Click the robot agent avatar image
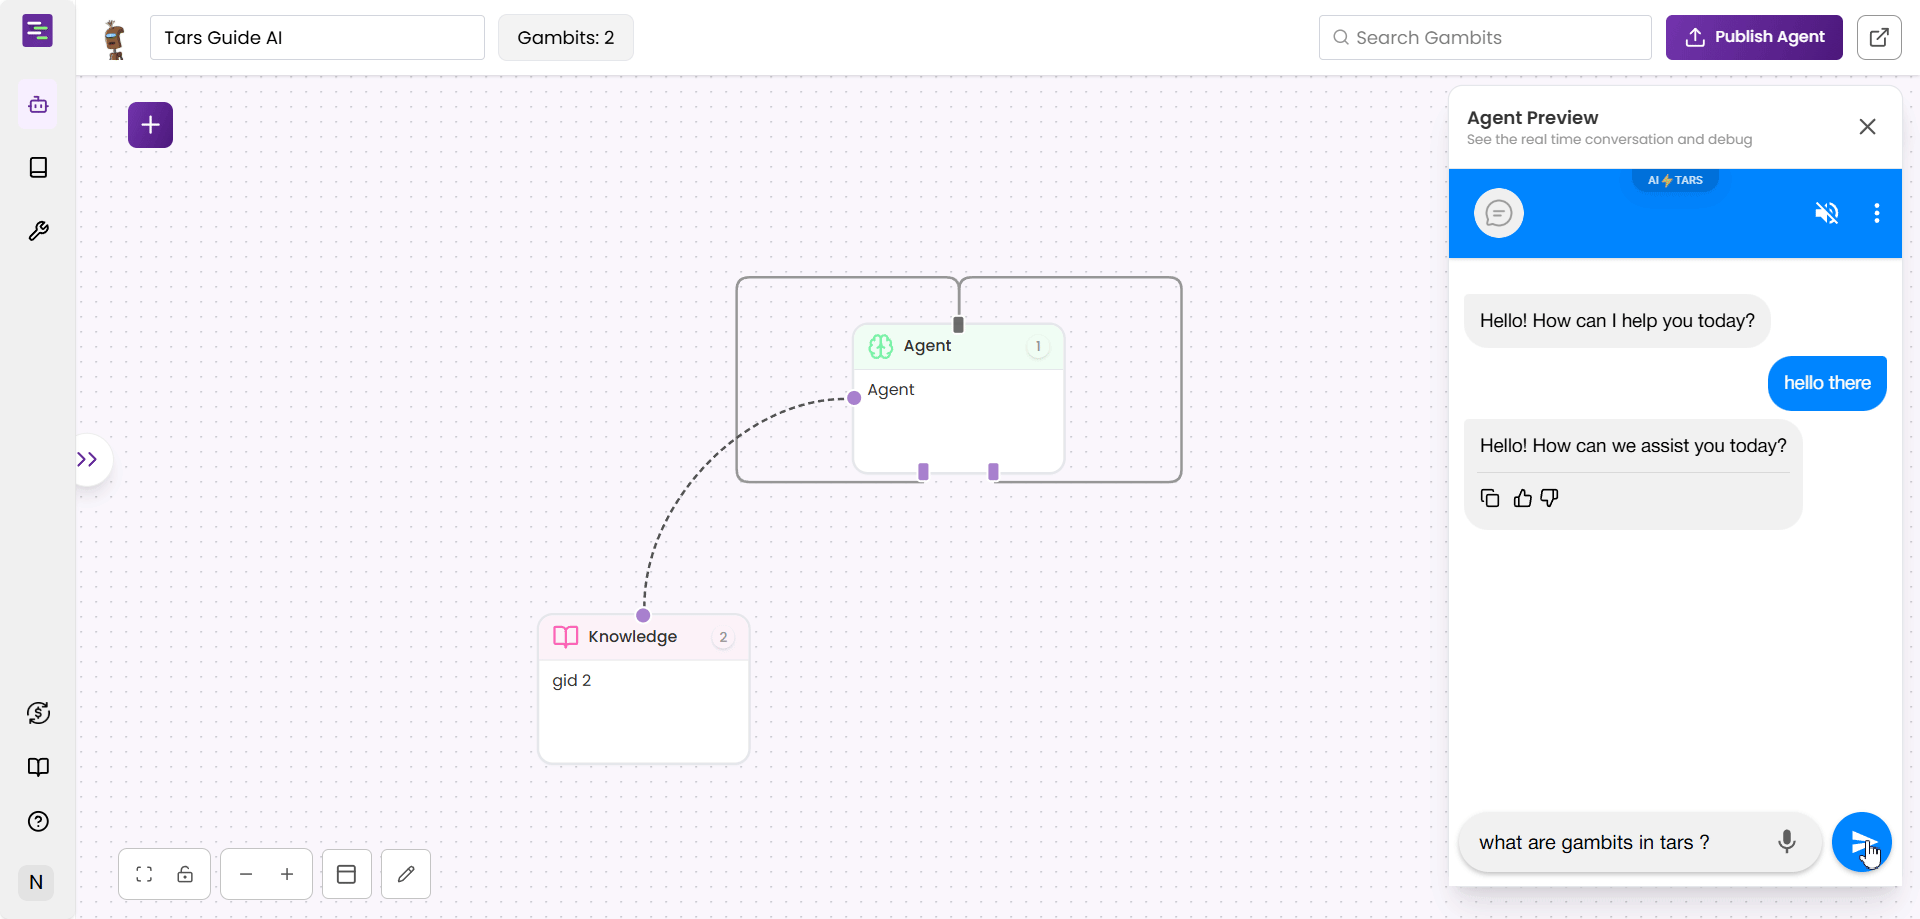The height and width of the screenshot is (919, 1920). (x=114, y=39)
